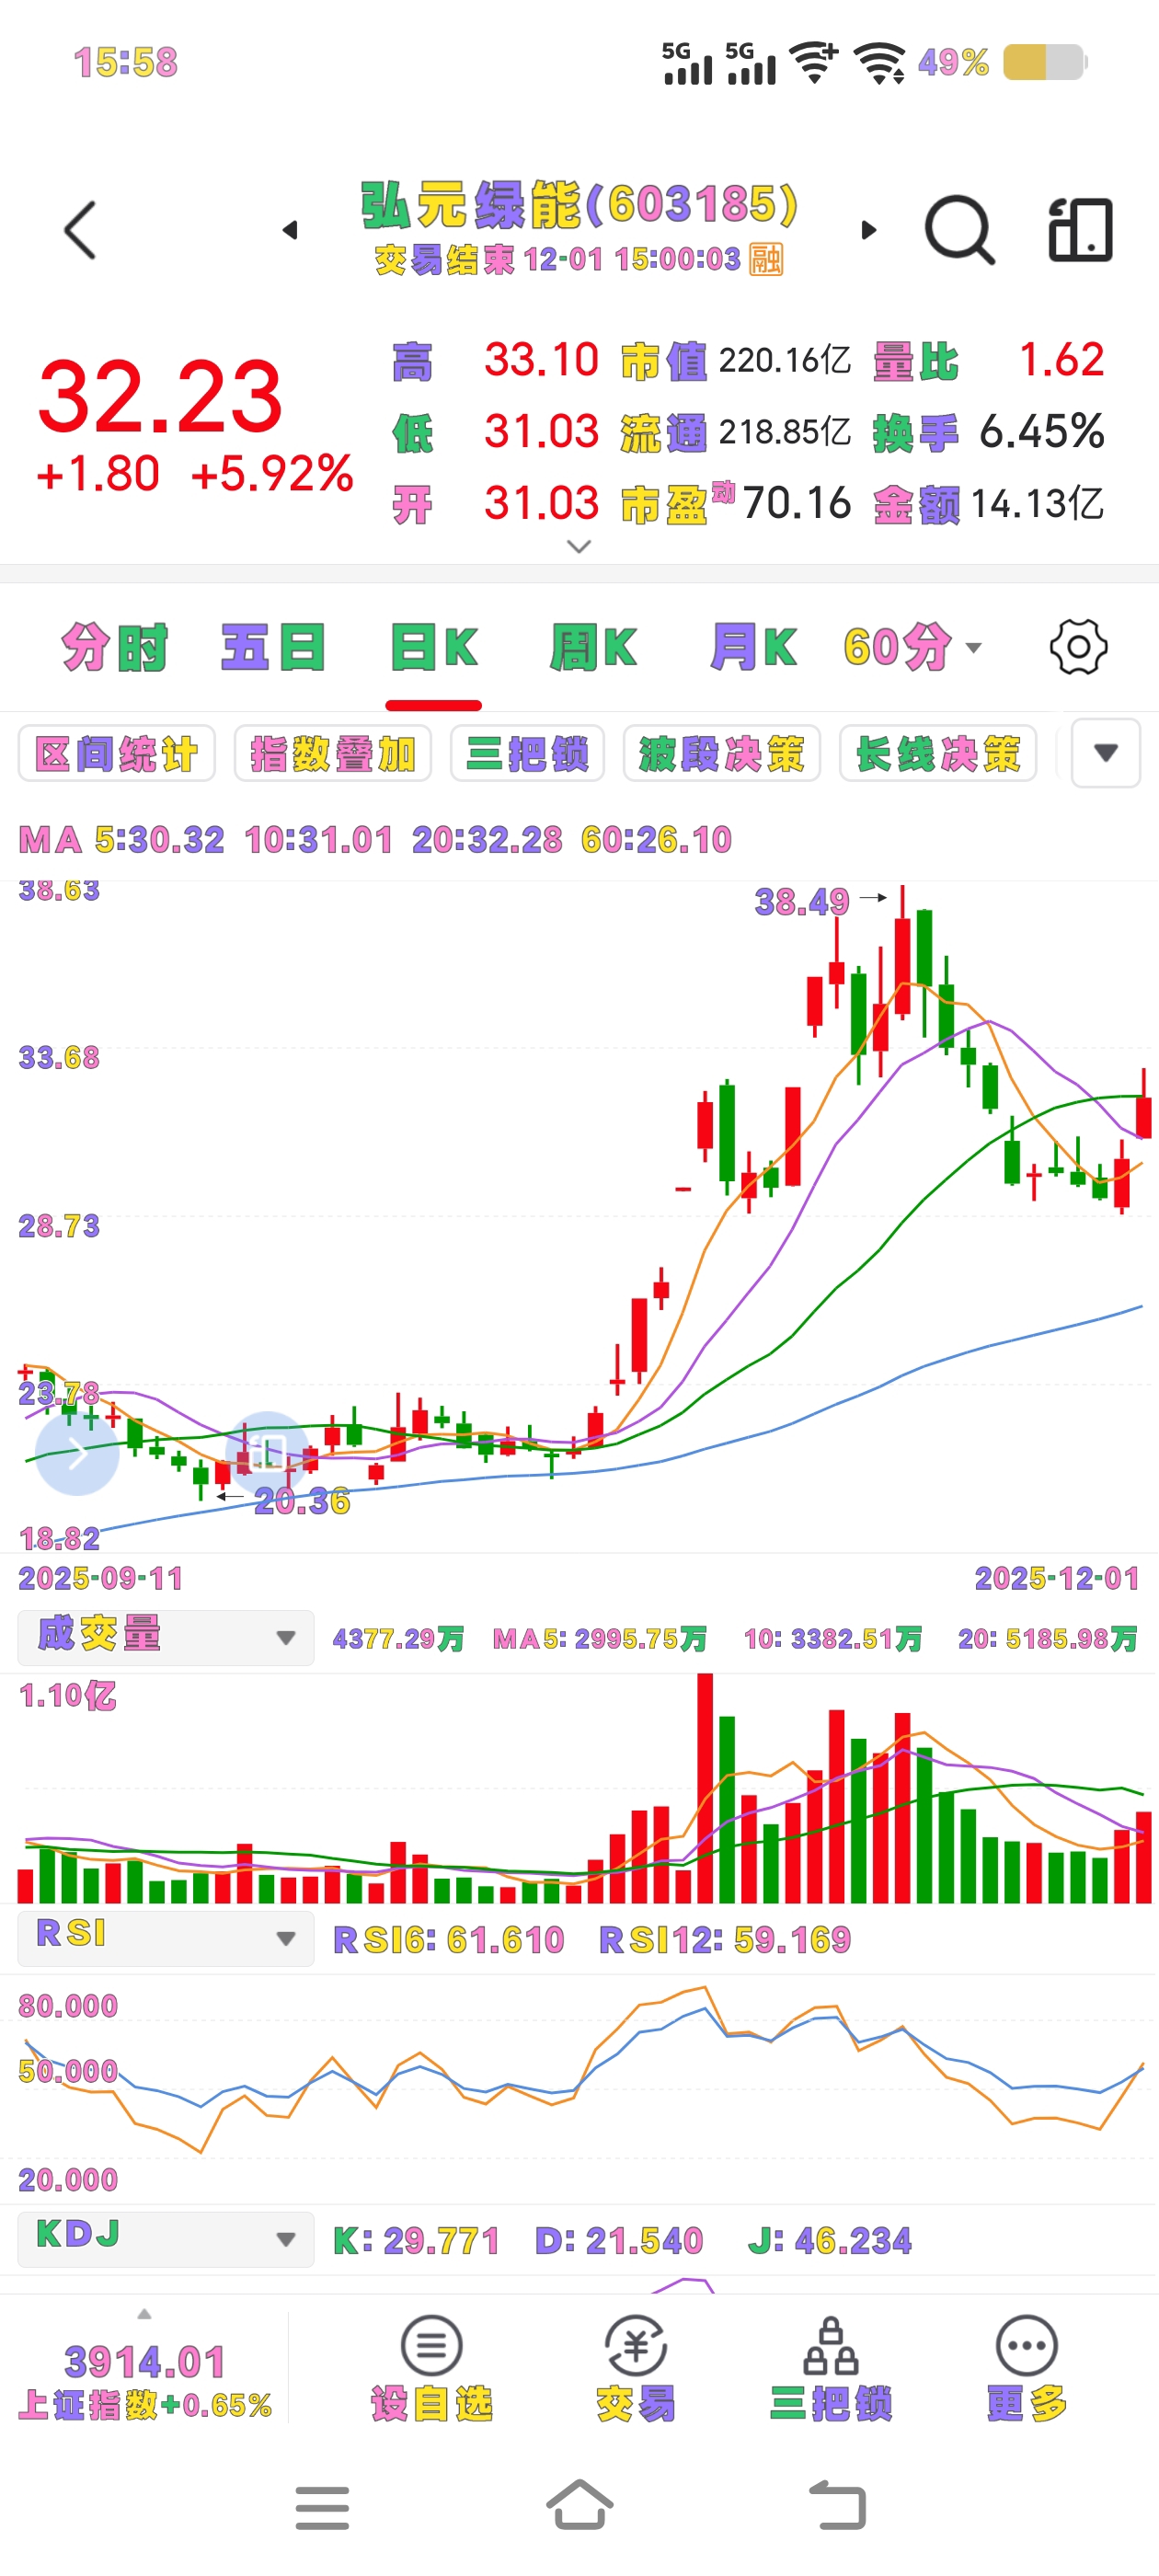Image resolution: width=1159 pixels, height=2576 pixels.
Task: Open the landscape layout icon
Action: pyautogui.click(x=1080, y=230)
